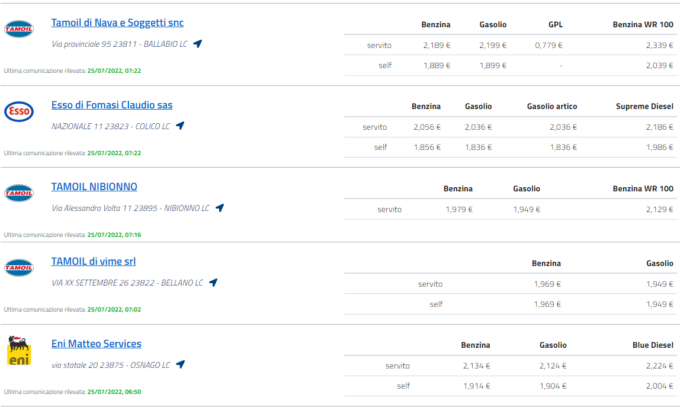The width and height of the screenshot is (680, 407).
Task: Open directions arrow for Bellano address
Action: 212,283
